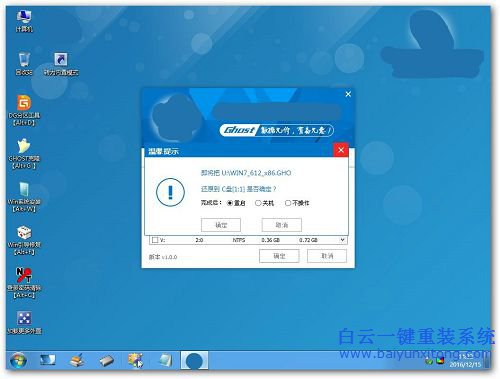
Task: Select the restart radio option after completion
Action: (230, 203)
